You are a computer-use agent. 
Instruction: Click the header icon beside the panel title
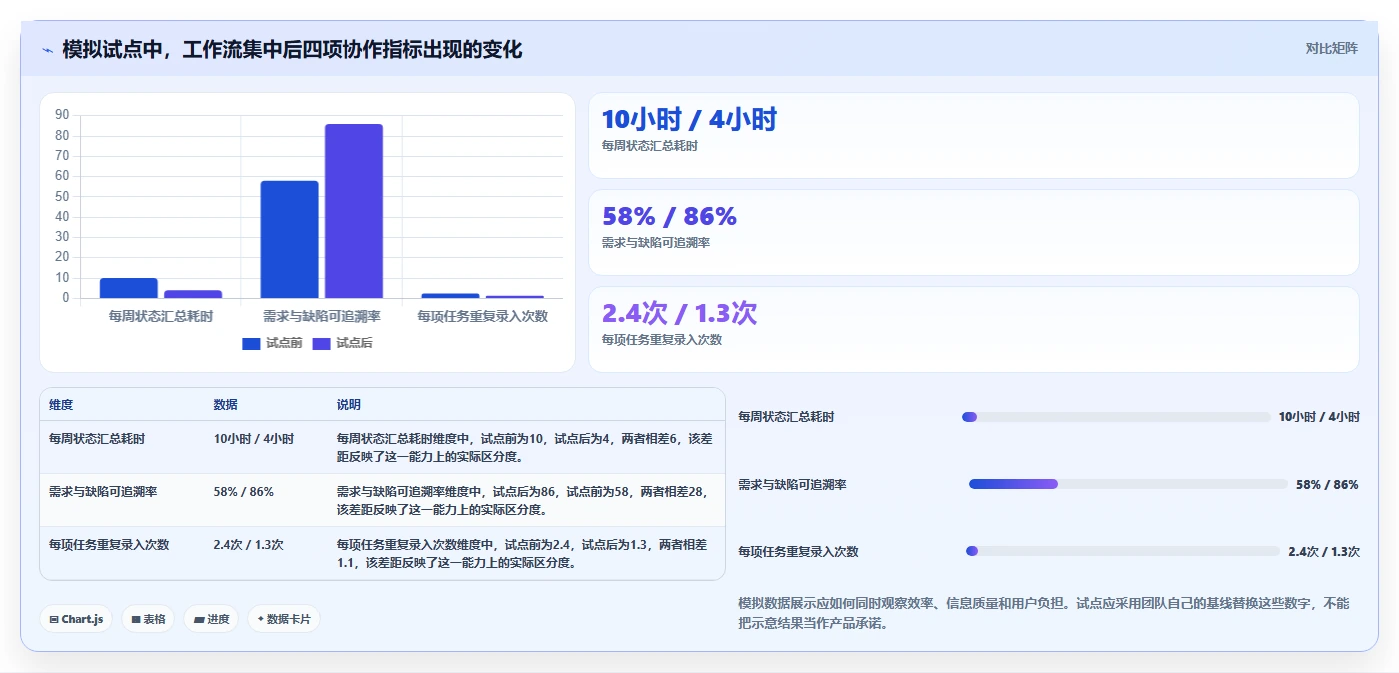pos(48,50)
